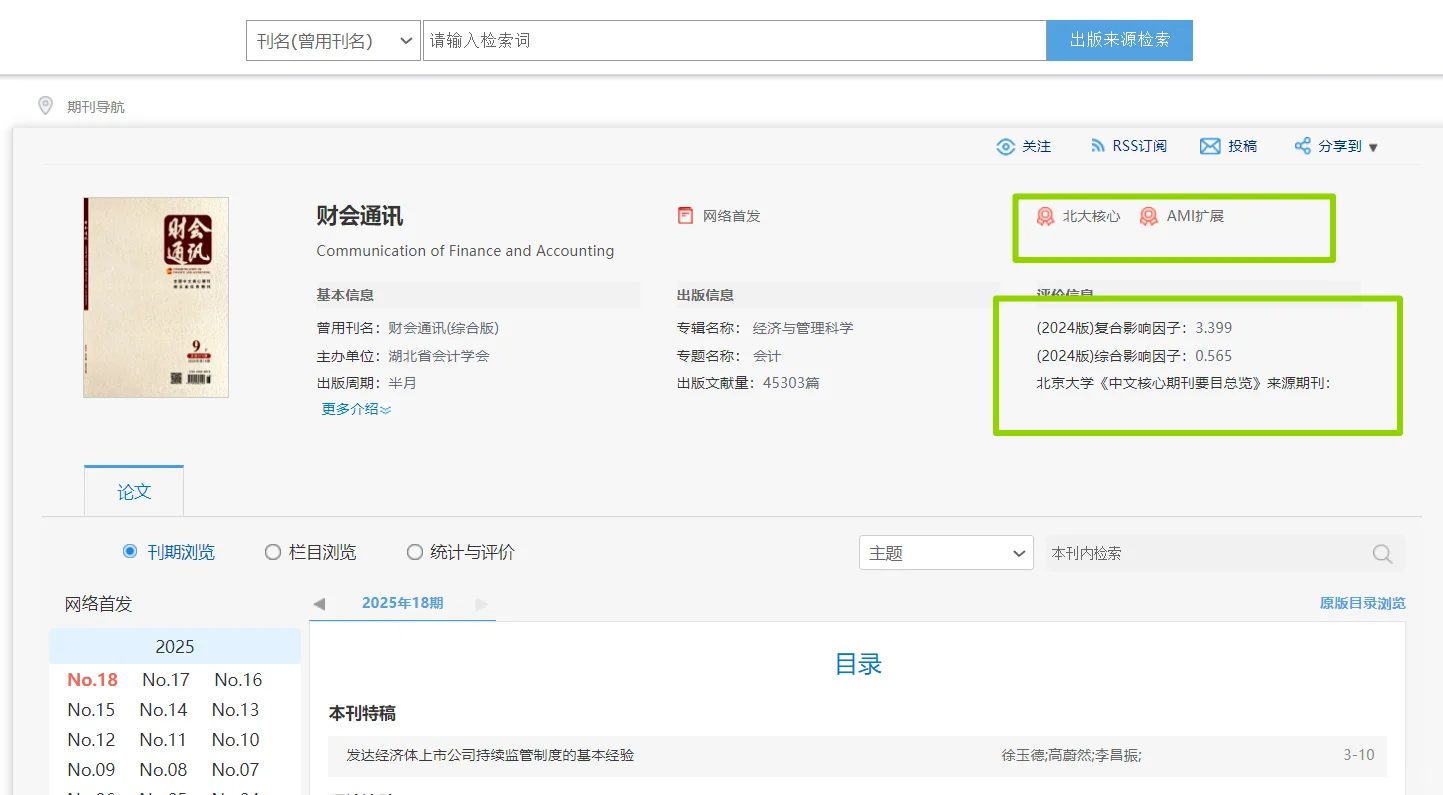The width and height of the screenshot is (1443, 795).
Task: Click the share icon beside 分享到
Action: [1302, 146]
